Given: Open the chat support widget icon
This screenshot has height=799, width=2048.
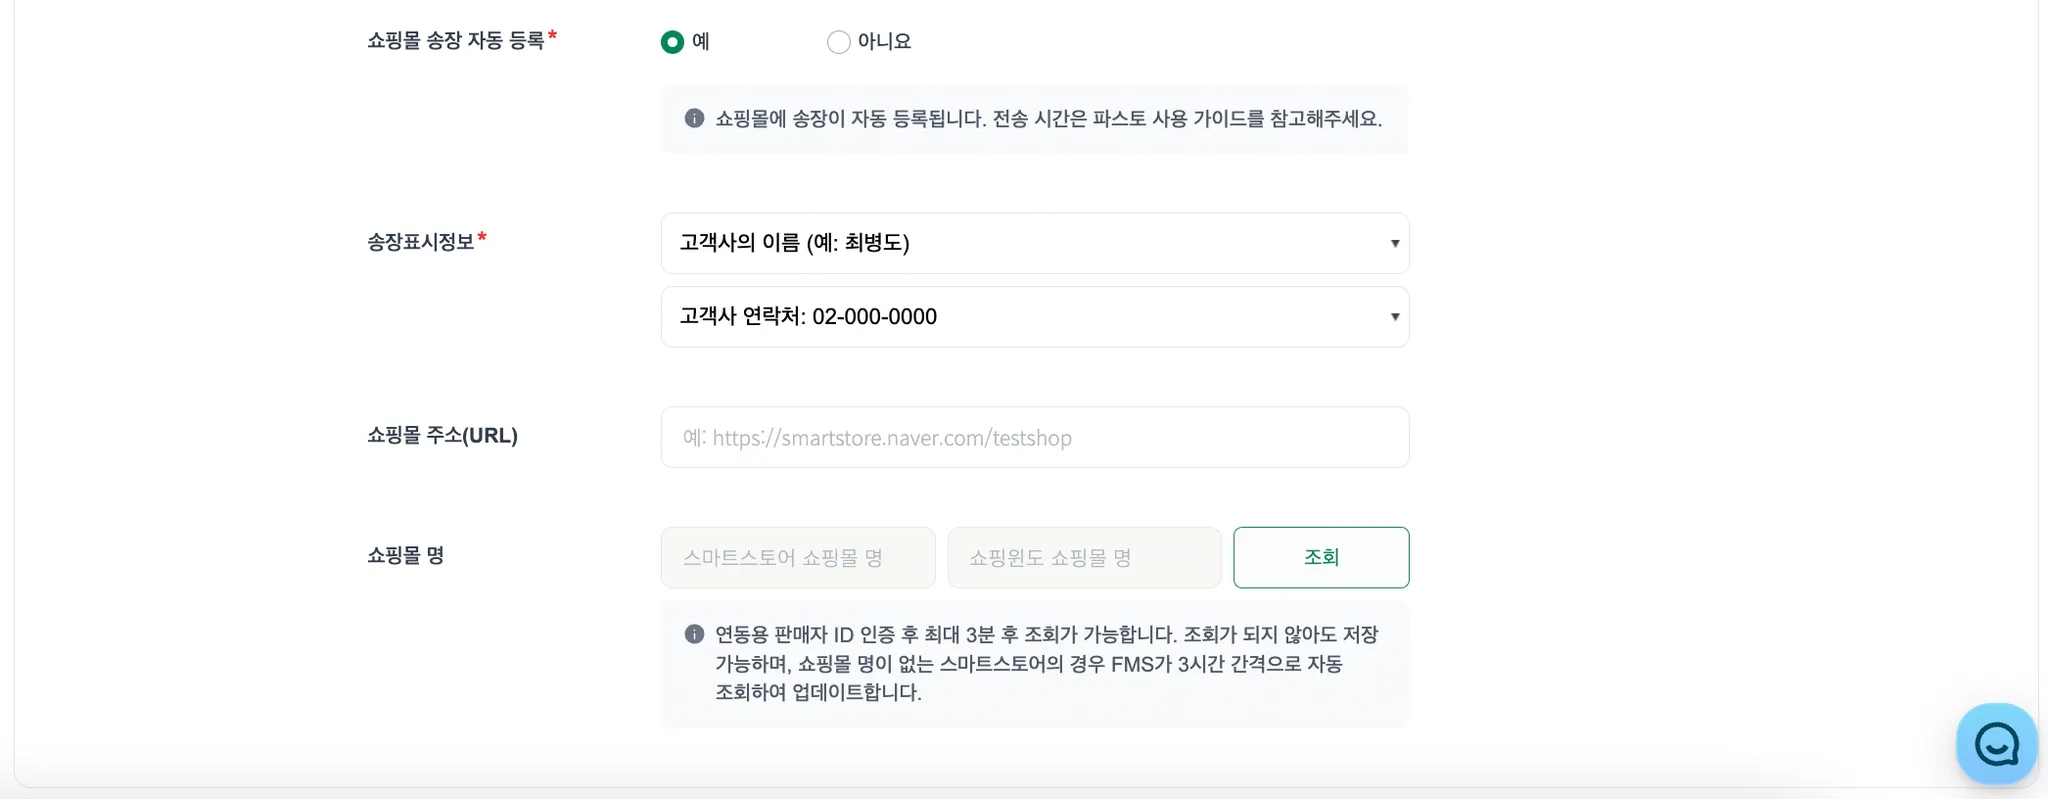Looking at the screenshot, I should click(1996, 744).
